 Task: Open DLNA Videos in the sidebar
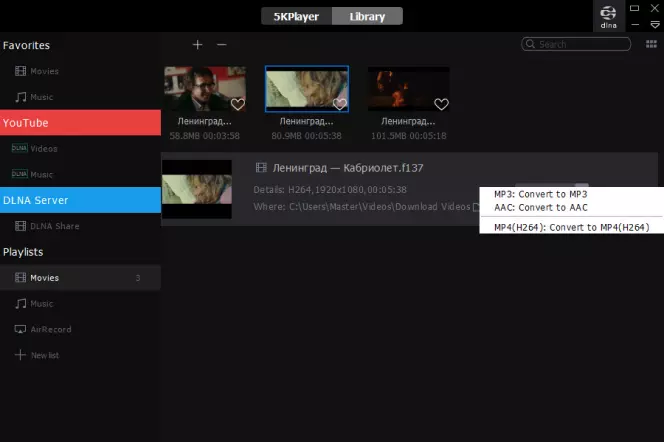(x=80, y=149)
